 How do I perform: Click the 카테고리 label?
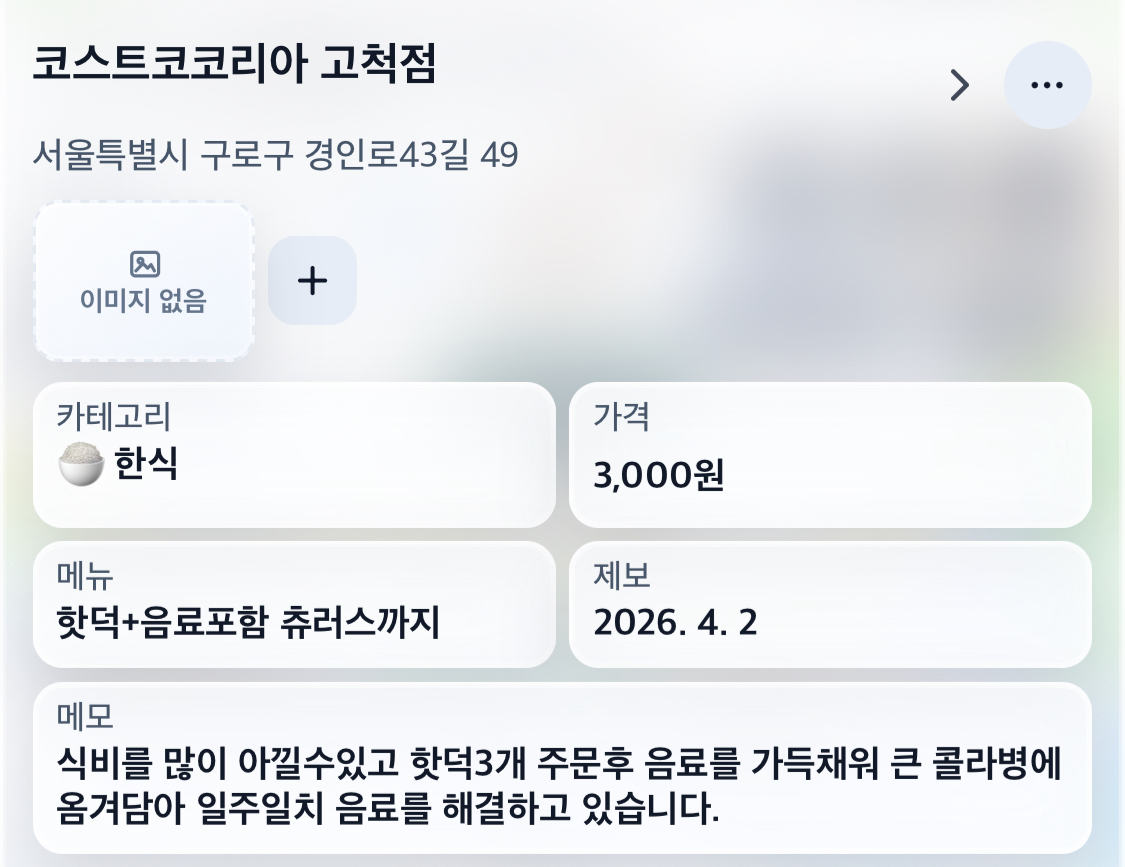pyautogui.click(x=113, y=415)
